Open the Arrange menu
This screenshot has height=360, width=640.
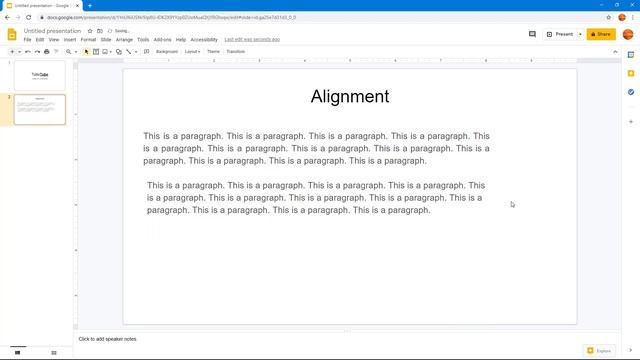click(x=124, y=40)
